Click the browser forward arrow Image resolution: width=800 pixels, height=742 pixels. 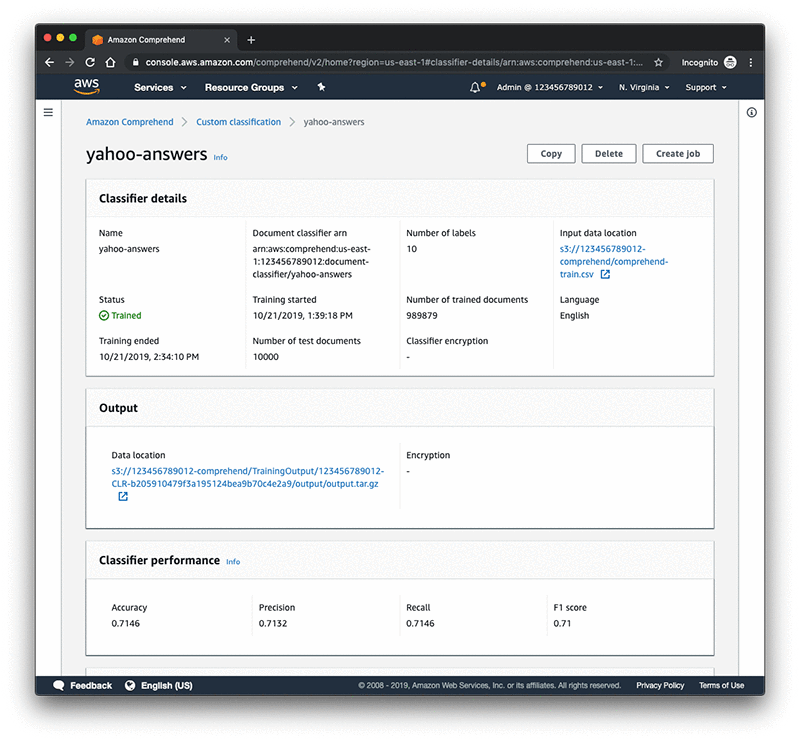click(70, 62)
